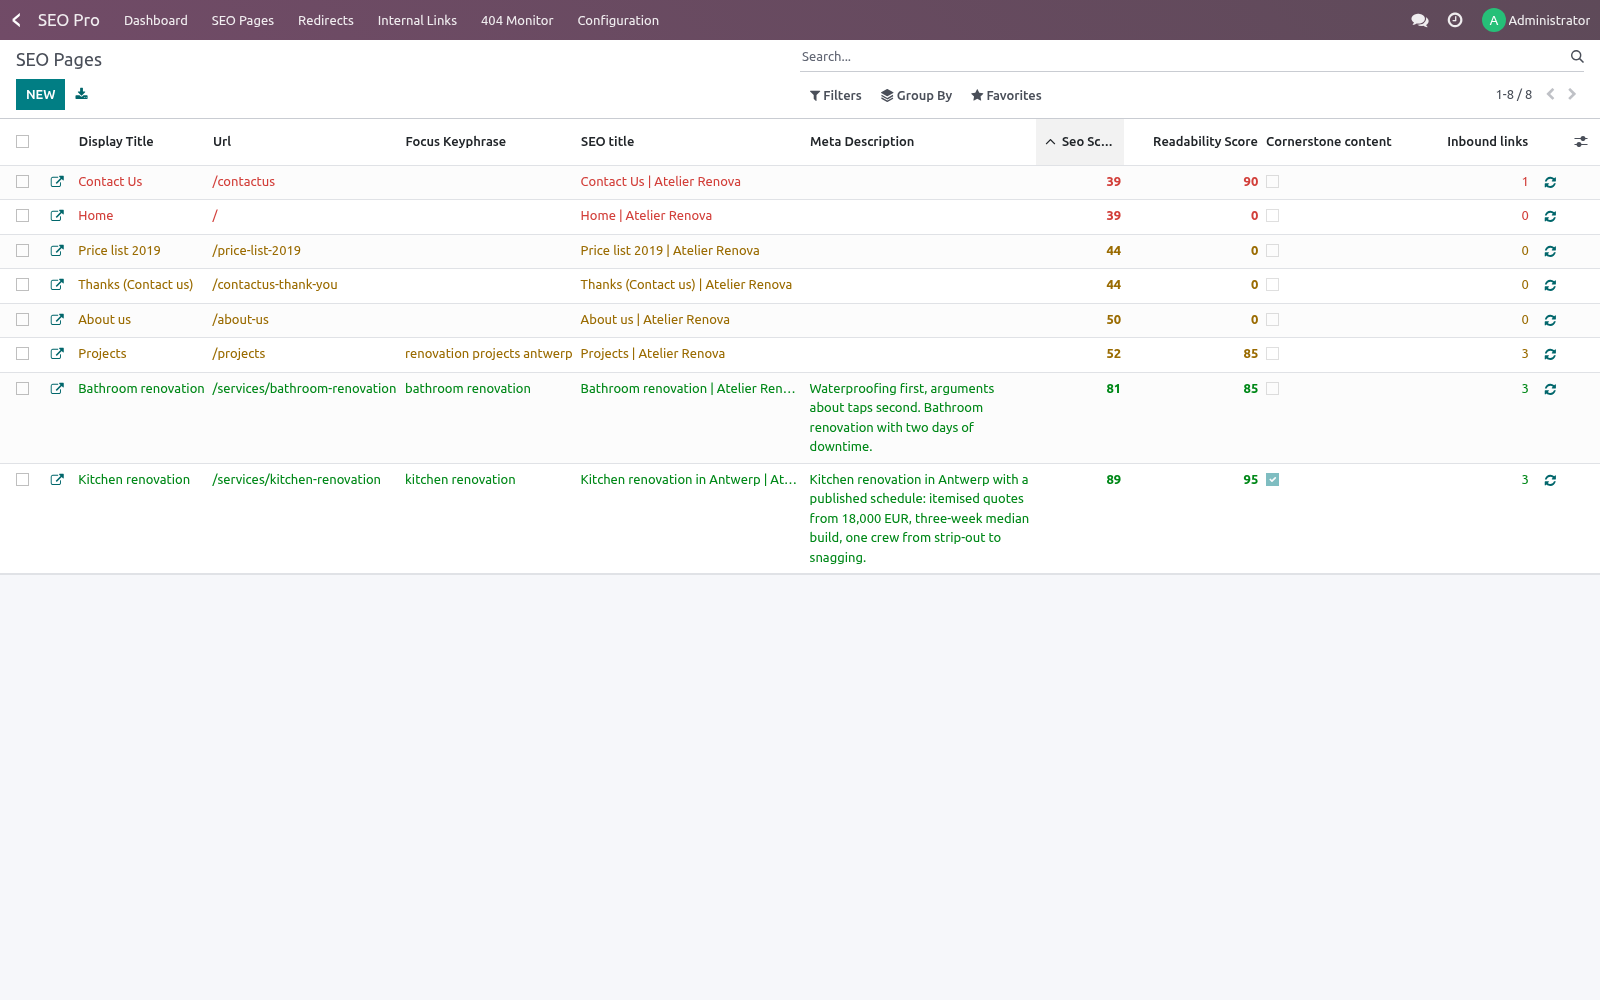Open the Administrator user menu

(x=1536, y=20)
